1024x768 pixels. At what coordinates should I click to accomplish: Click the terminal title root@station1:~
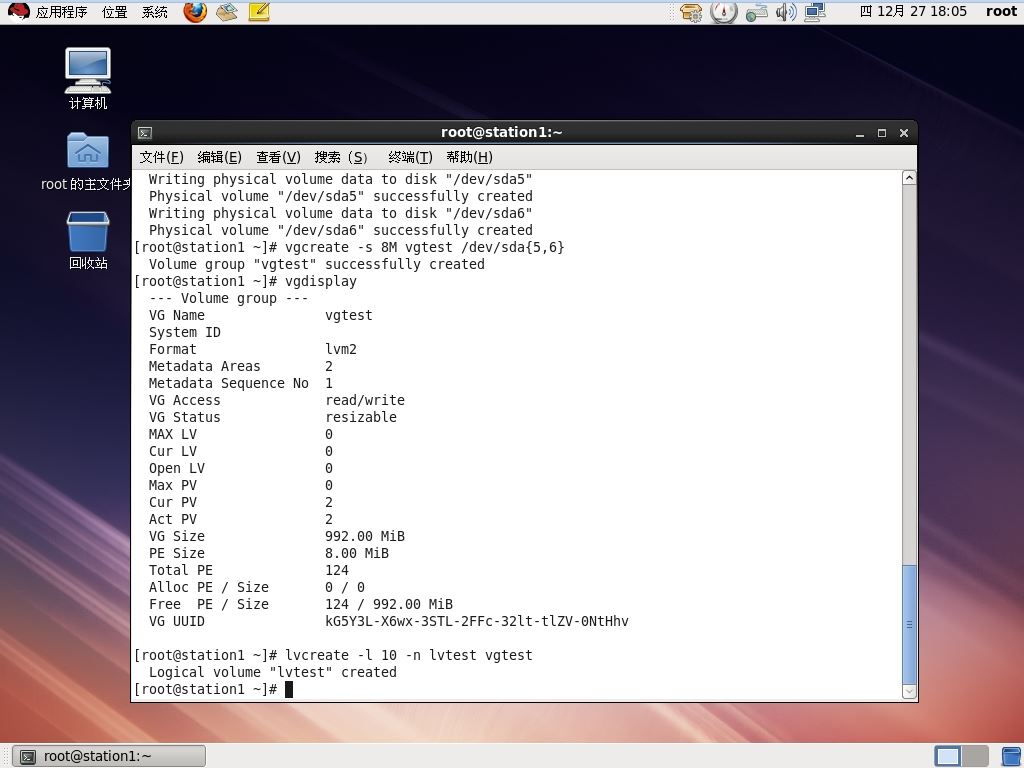502,133
